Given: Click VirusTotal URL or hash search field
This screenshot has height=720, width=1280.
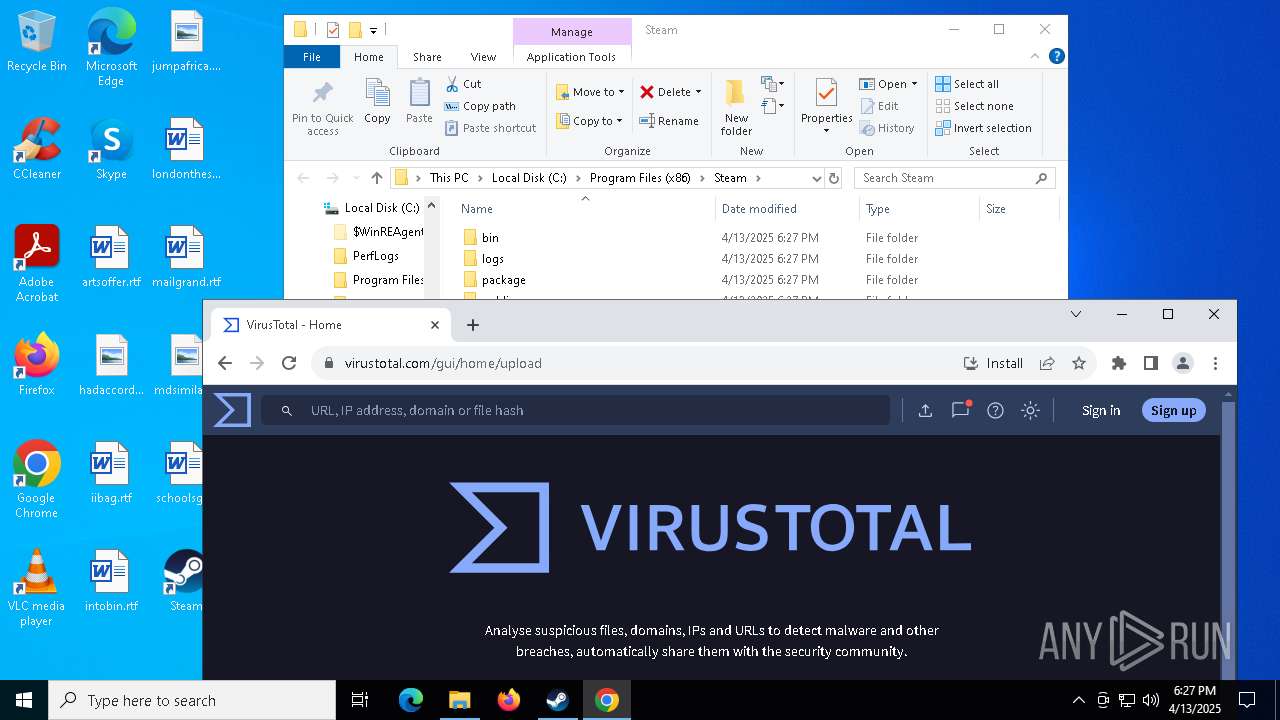Looking at the screenshot, I should point(575,410).
